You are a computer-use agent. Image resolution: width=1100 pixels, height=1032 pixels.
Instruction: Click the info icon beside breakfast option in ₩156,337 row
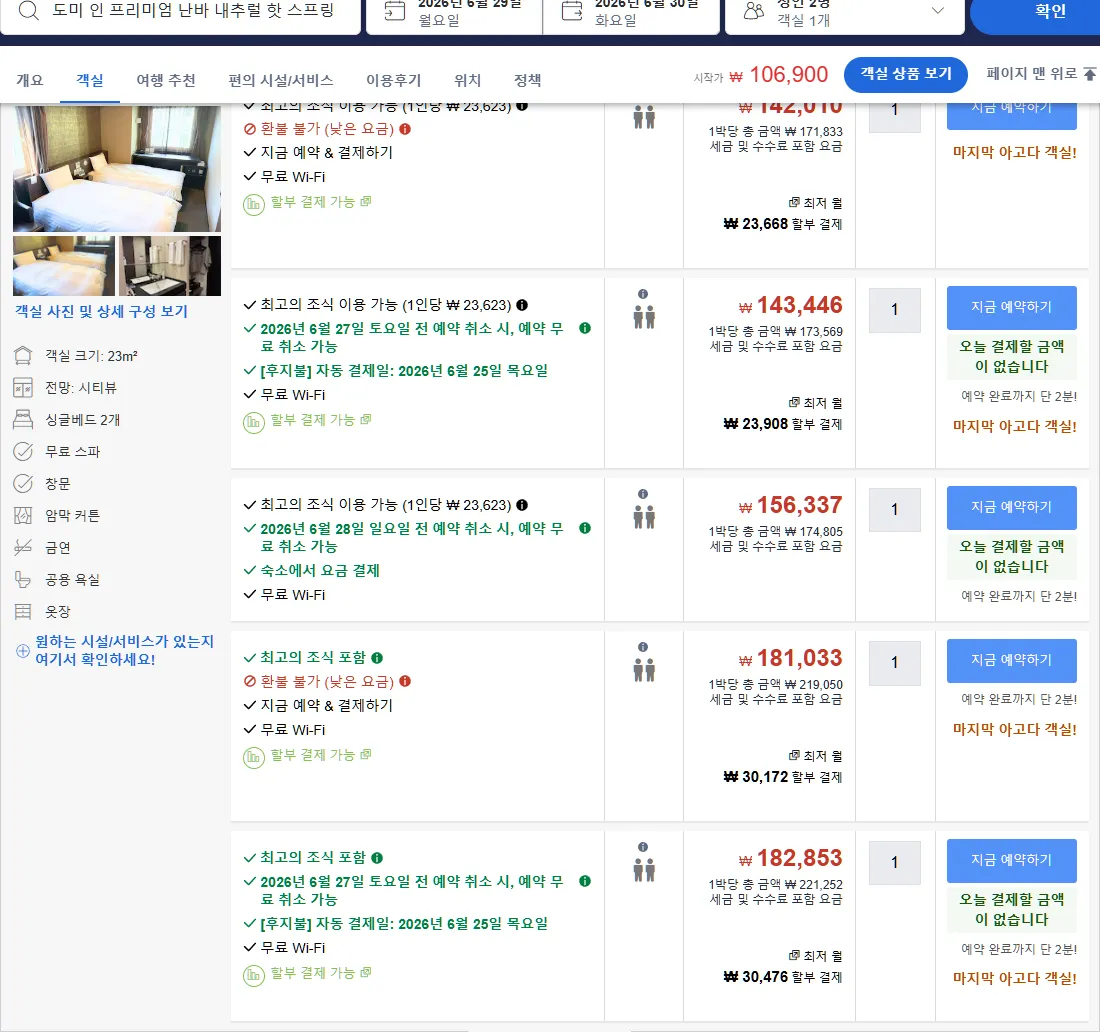coord(522,505)
